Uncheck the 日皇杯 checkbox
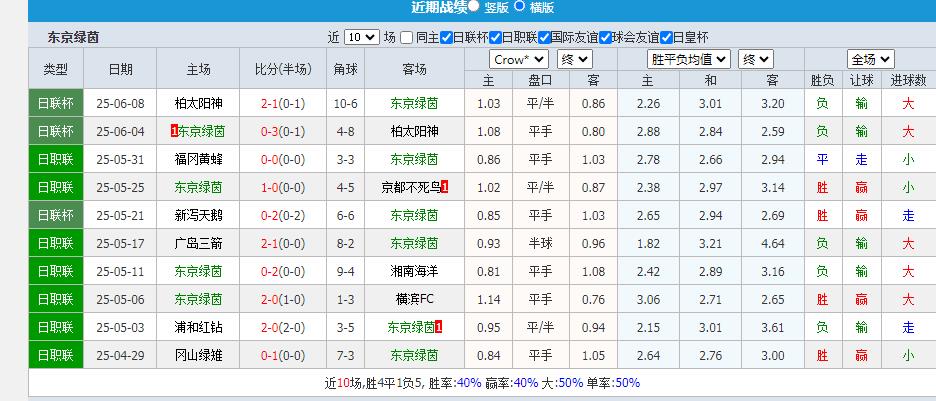Image resolution: width=936 pixels, height=401 pixels. pyautogui.click(x=666, y=37)
